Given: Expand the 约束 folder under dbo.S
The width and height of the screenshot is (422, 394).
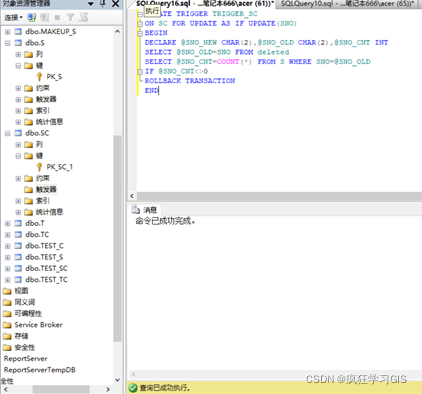Looking at the screenshot, I should coord(18,89).
